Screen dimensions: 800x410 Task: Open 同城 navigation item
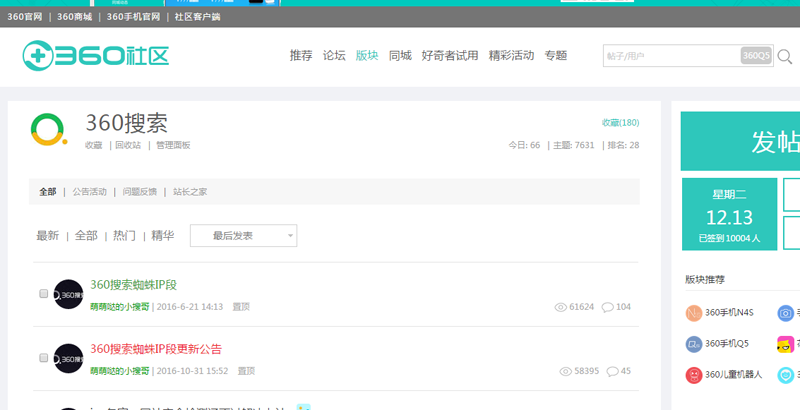(x=400, y=56)
